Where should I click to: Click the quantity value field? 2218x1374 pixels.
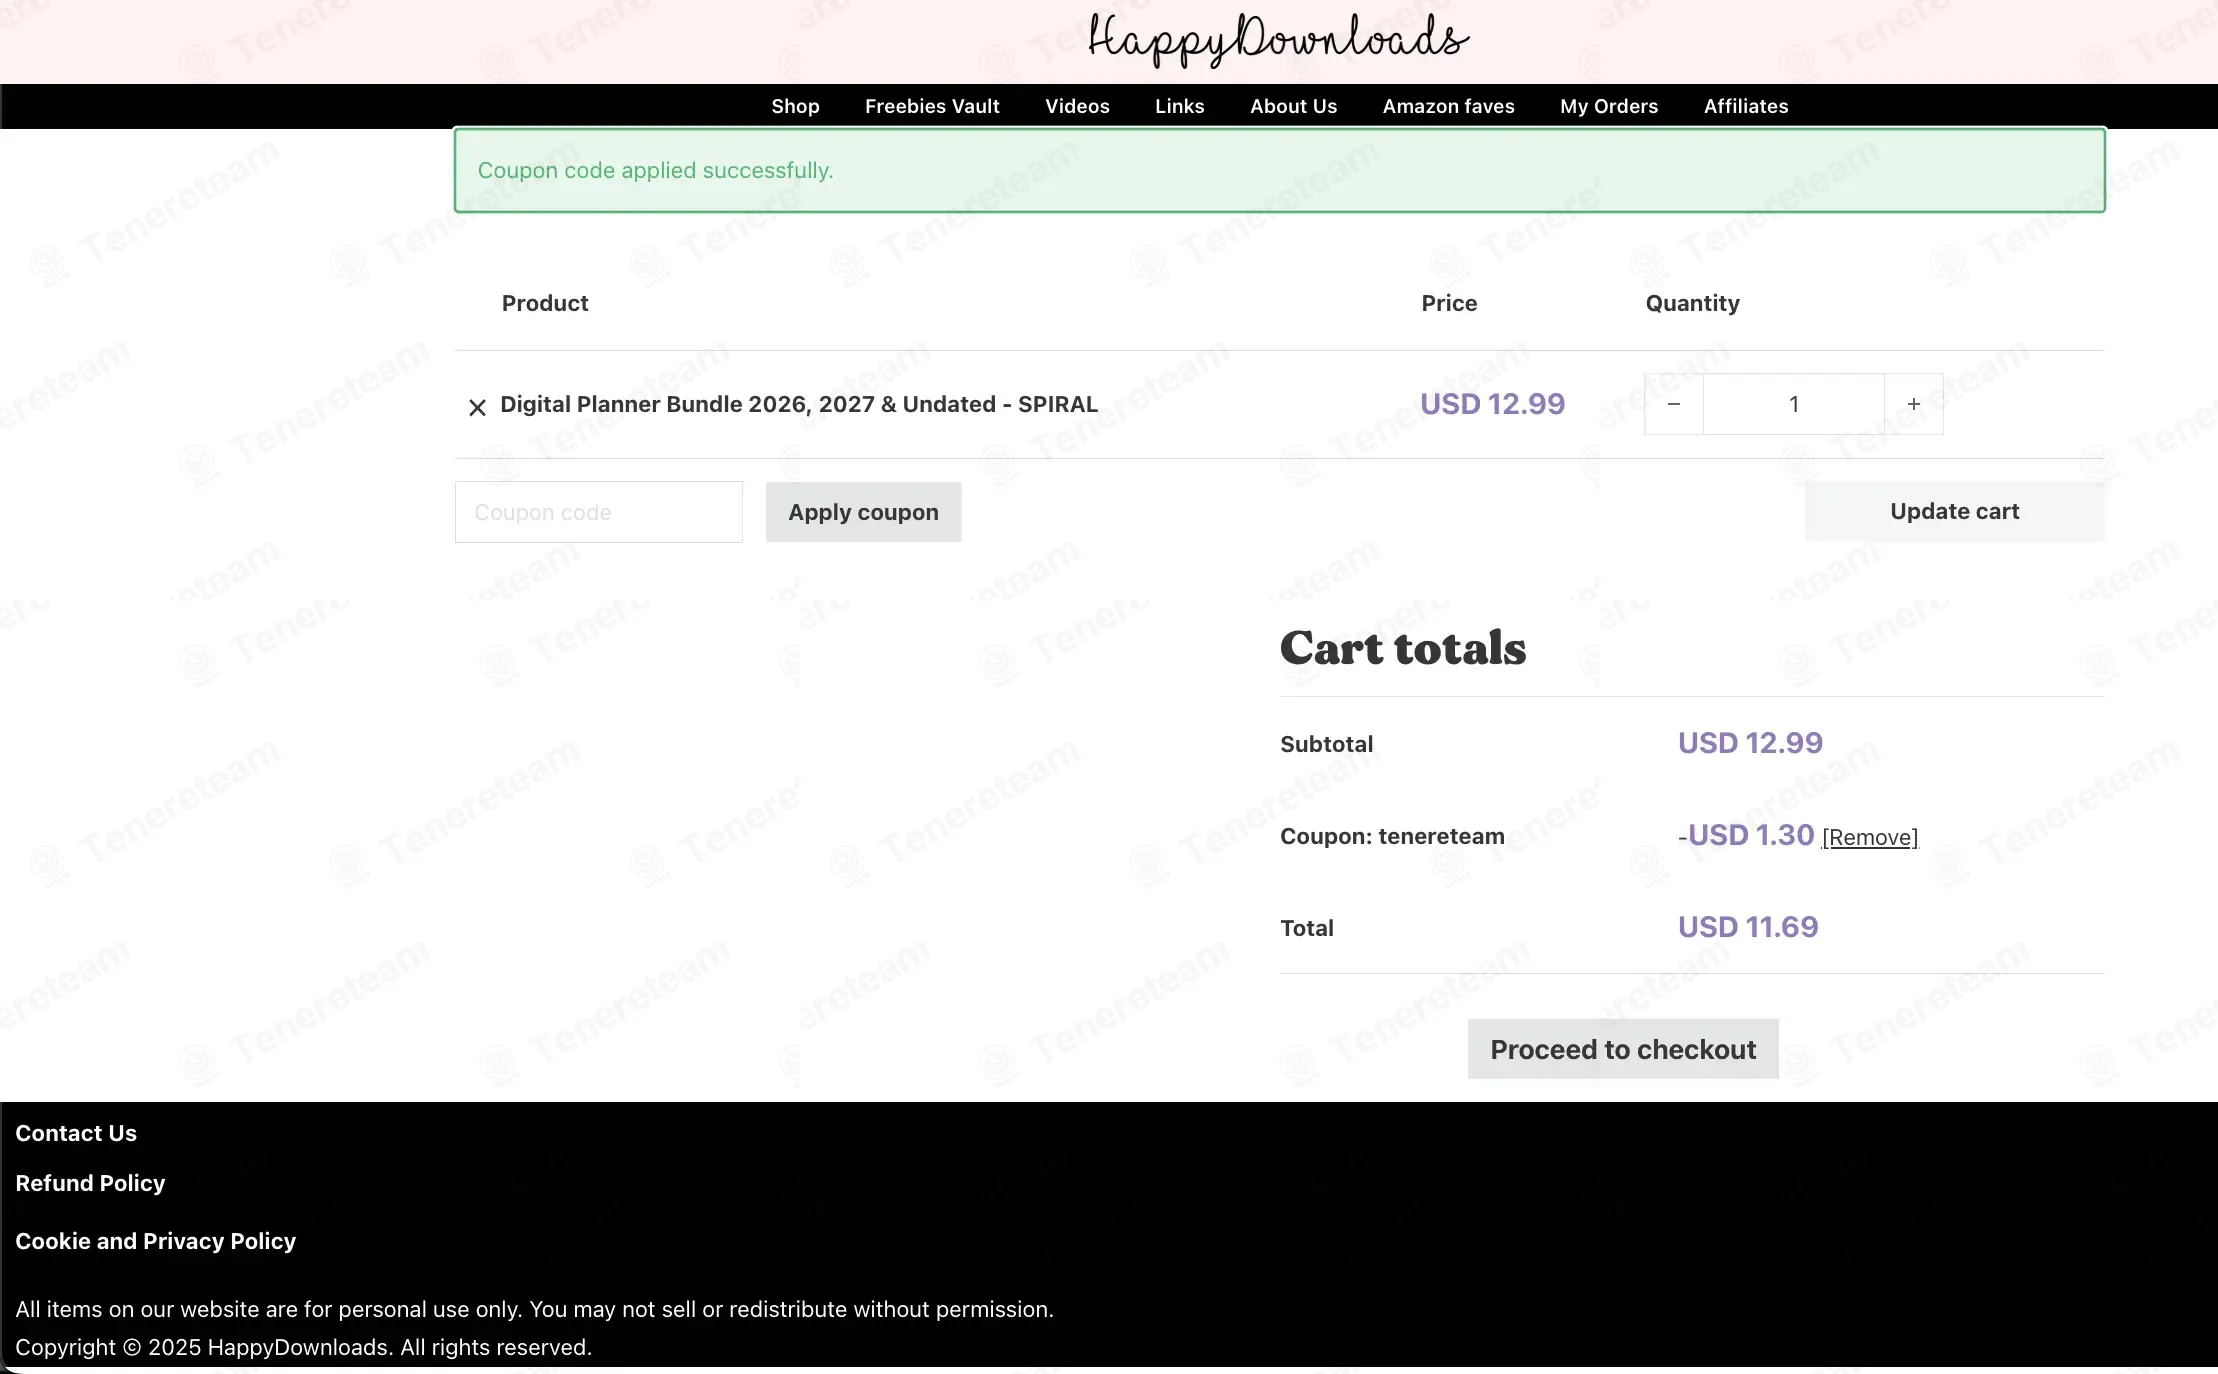click(1794, 404)
